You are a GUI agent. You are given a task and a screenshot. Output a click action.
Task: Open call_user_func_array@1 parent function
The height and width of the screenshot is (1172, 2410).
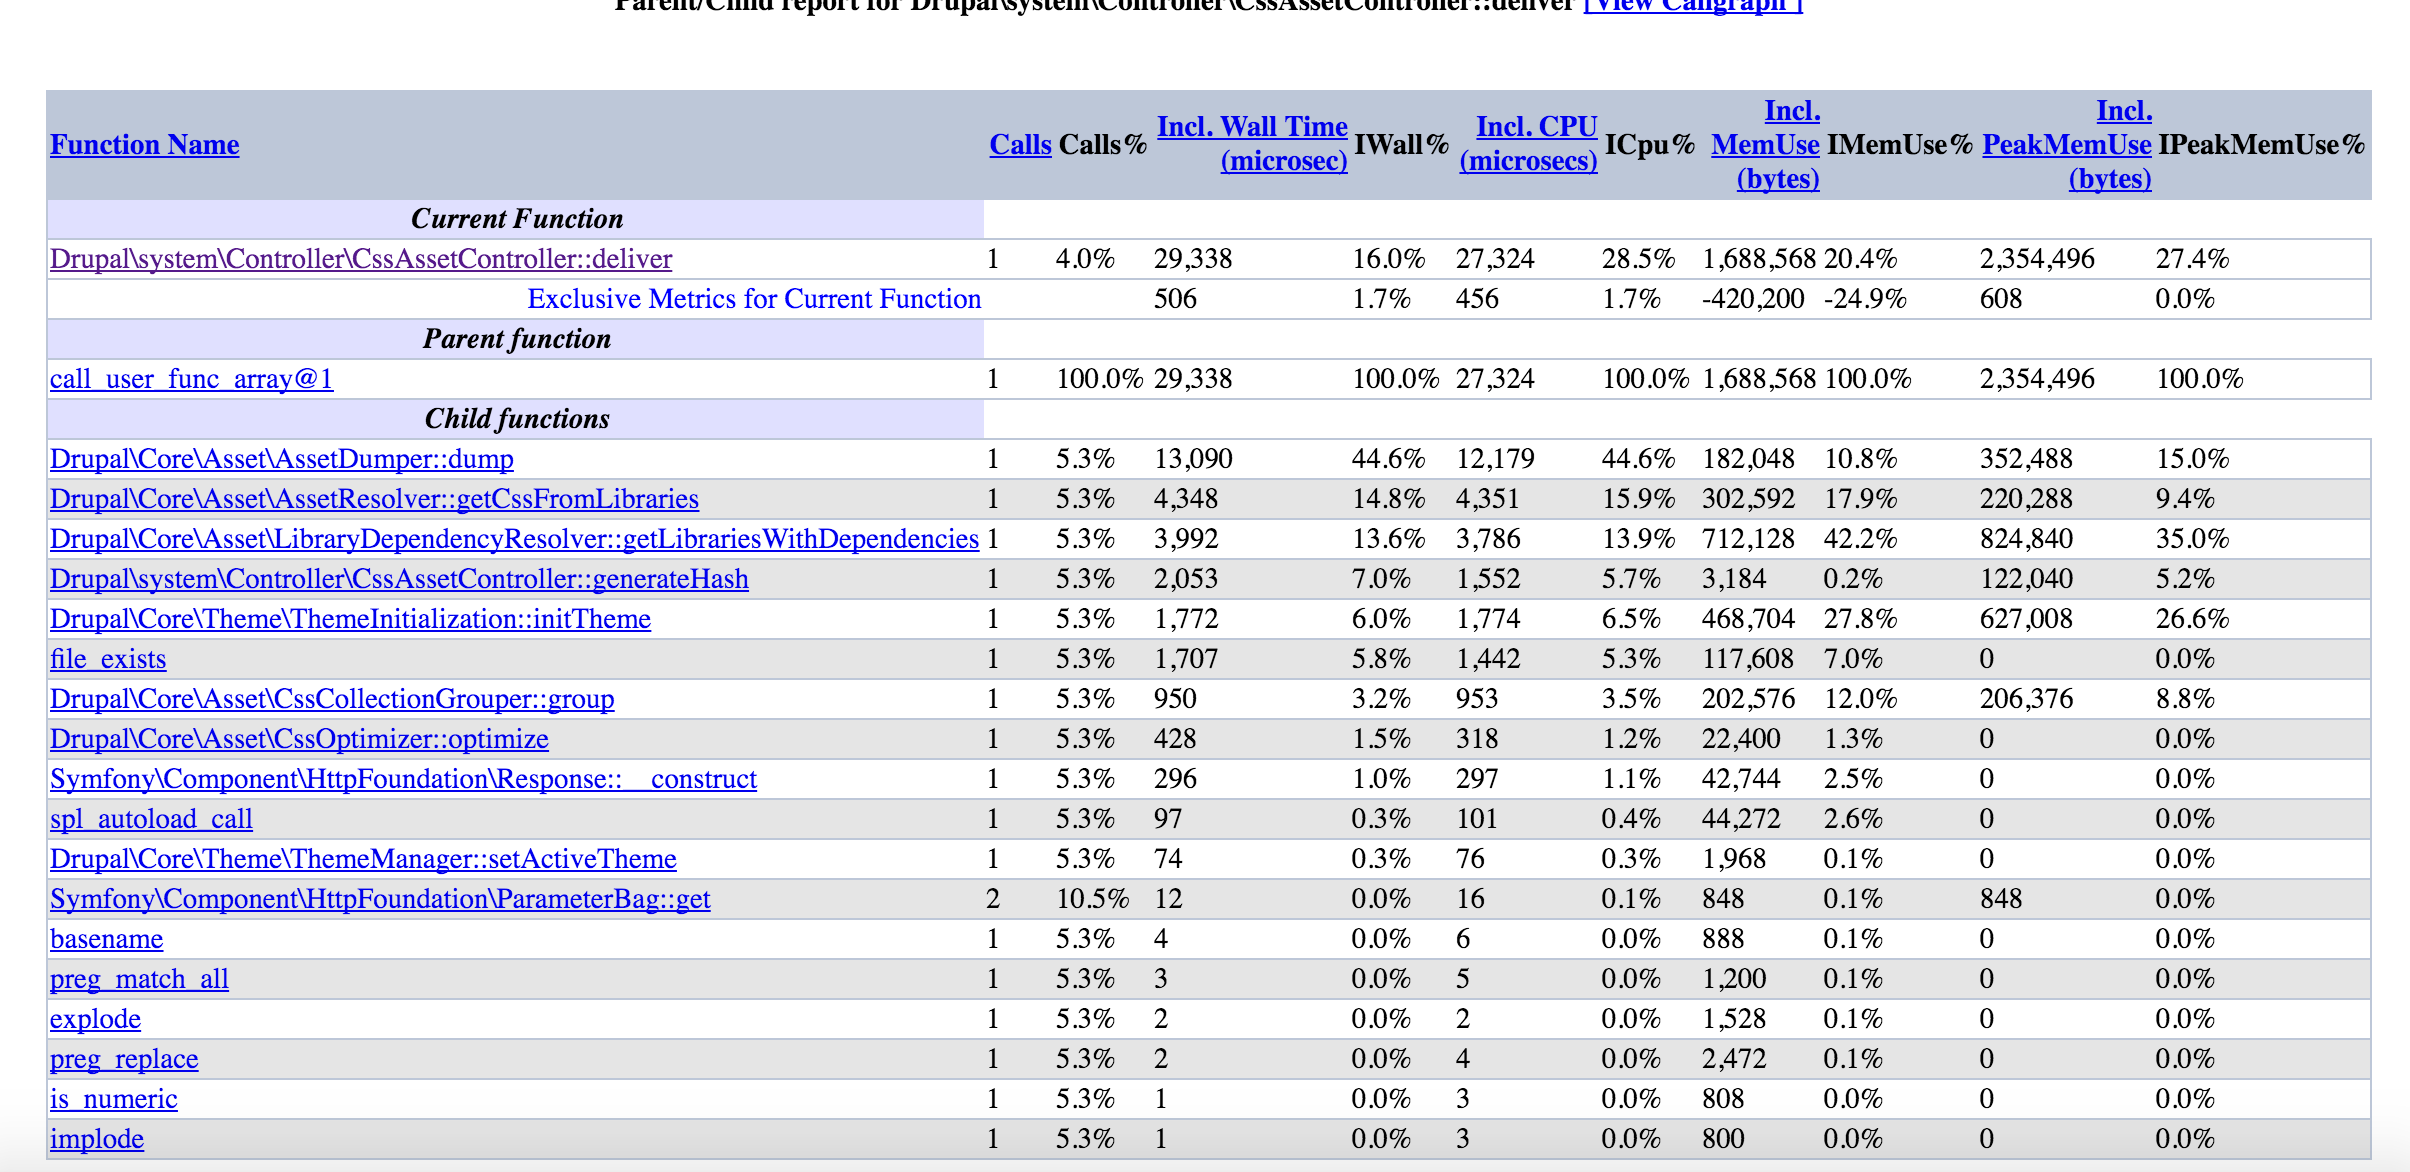188,378
